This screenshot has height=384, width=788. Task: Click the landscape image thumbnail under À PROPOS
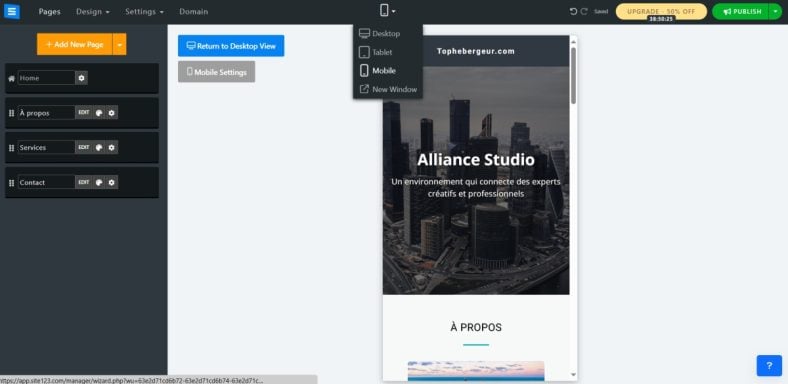(476, 370)
